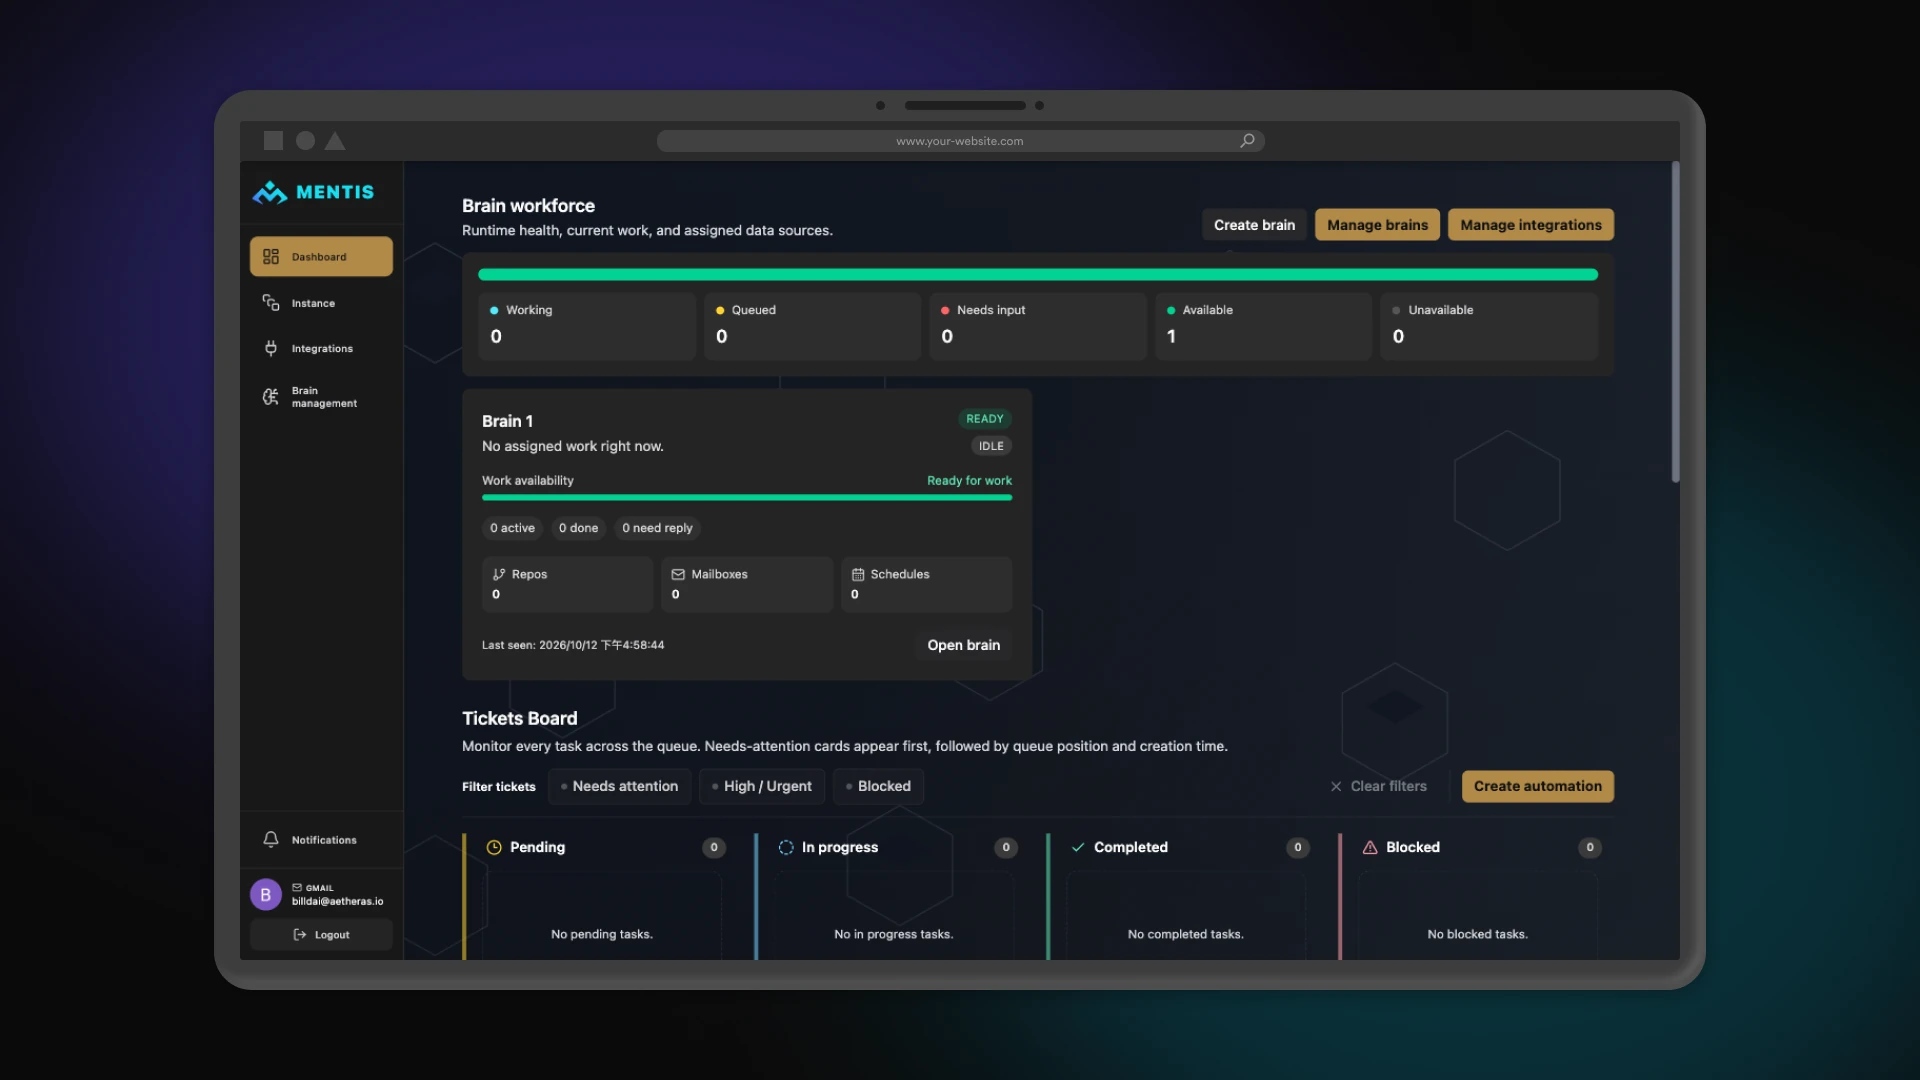
Task: Click the Blocked warning triangle icon
Action: coord(1370,847)
